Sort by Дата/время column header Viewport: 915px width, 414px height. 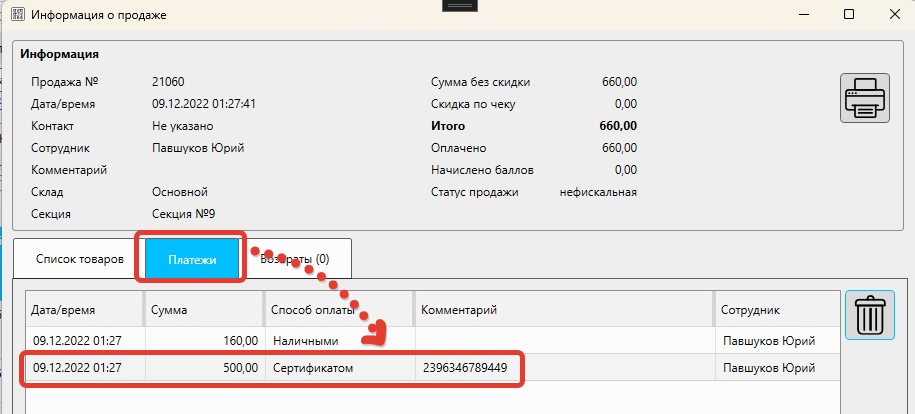84,310
